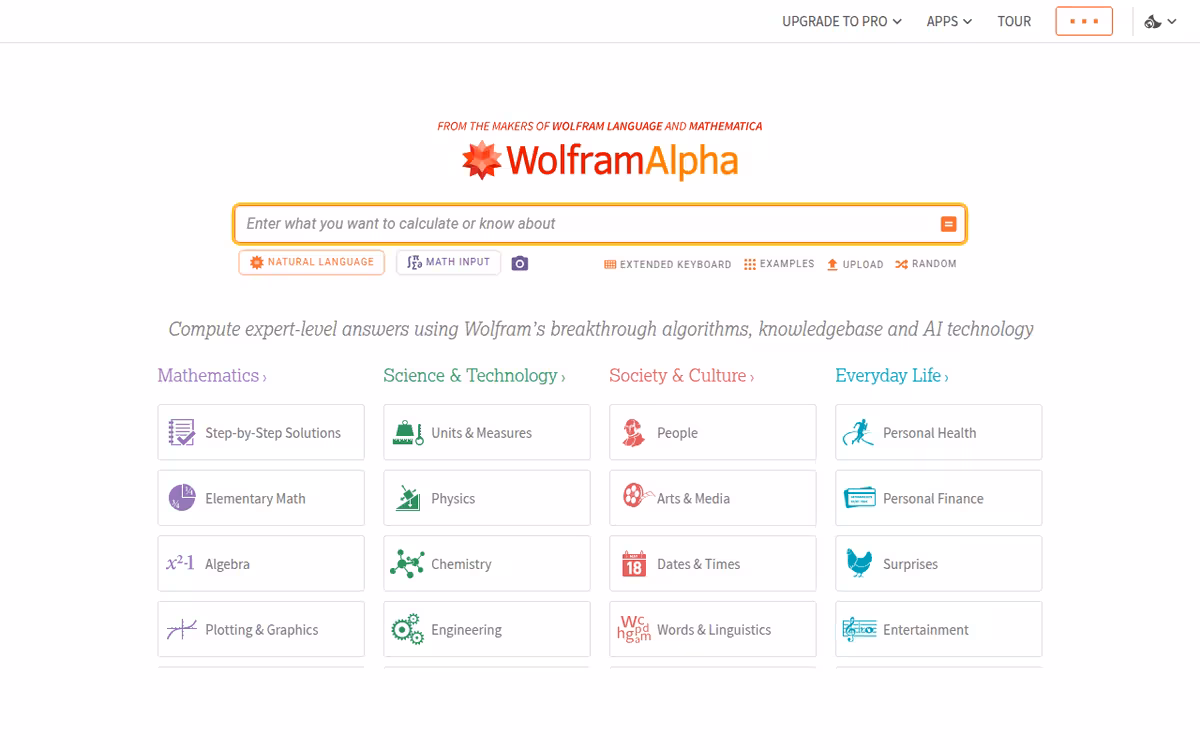This screenshot has width=1200, height=750.
Task: Expand the APPS menu
Action: 949,21
